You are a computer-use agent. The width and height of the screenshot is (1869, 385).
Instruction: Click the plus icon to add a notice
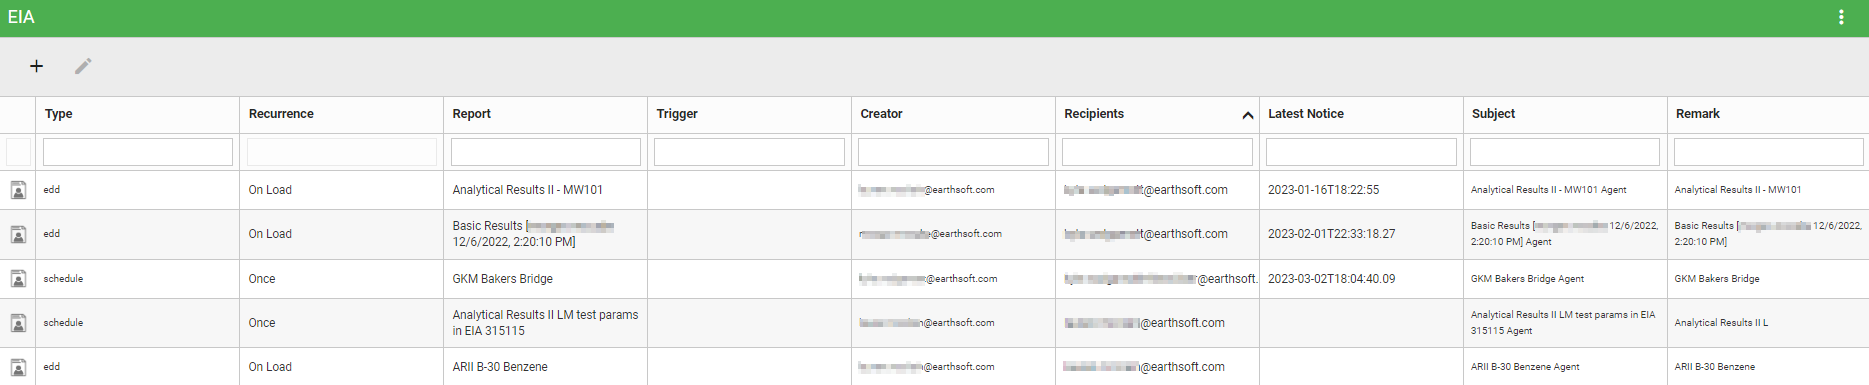36,66
